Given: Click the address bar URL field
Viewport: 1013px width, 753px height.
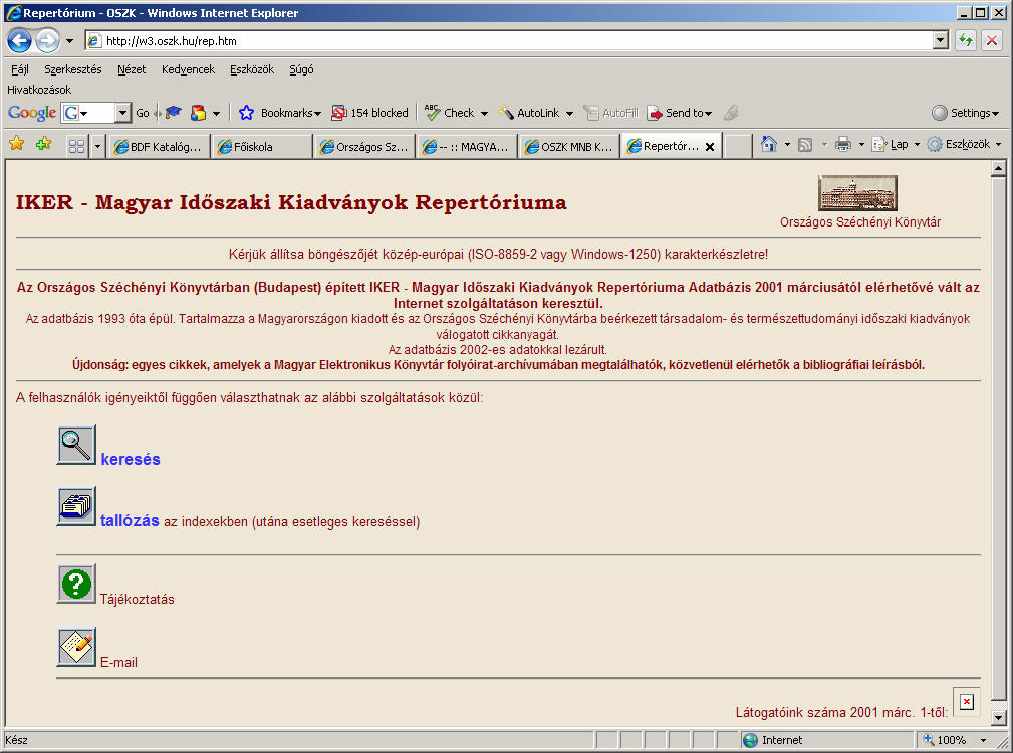Looking at the screenshot, I should click(509, 41).
